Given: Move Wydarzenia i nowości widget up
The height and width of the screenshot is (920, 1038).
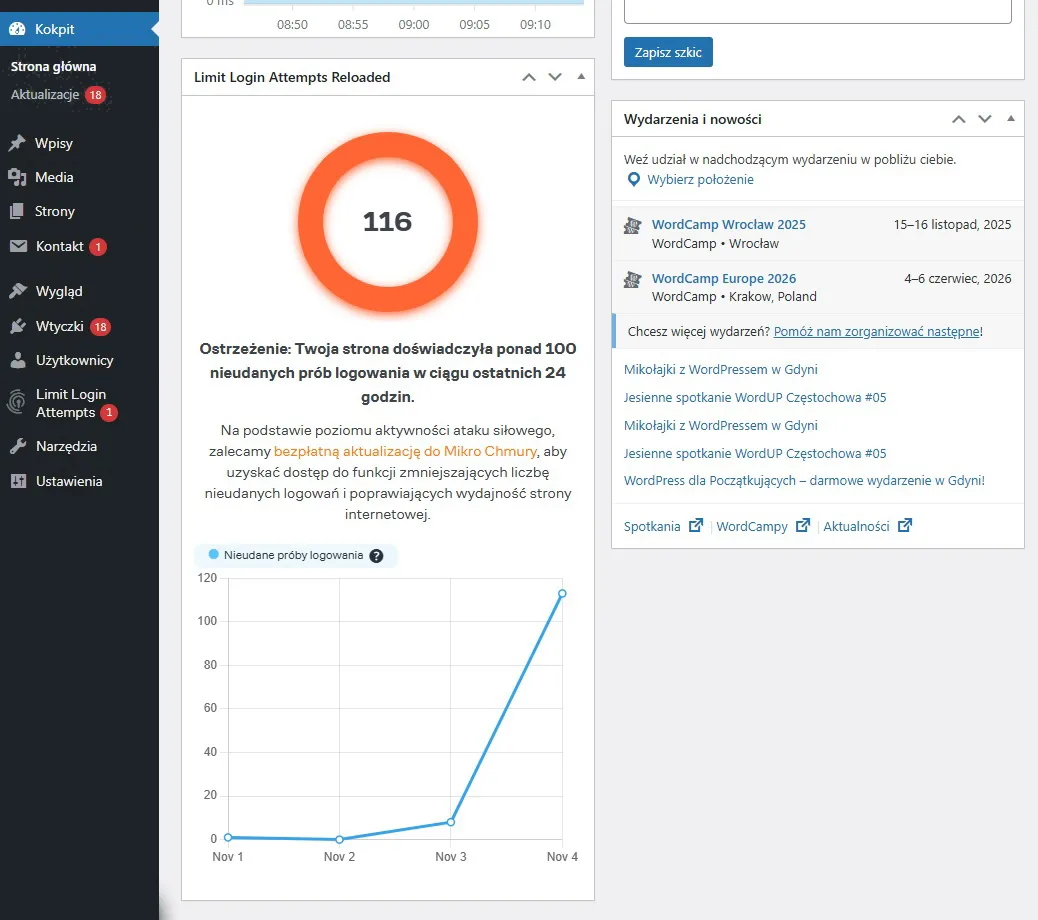Looking at the screenshot, I should point(959,119).
